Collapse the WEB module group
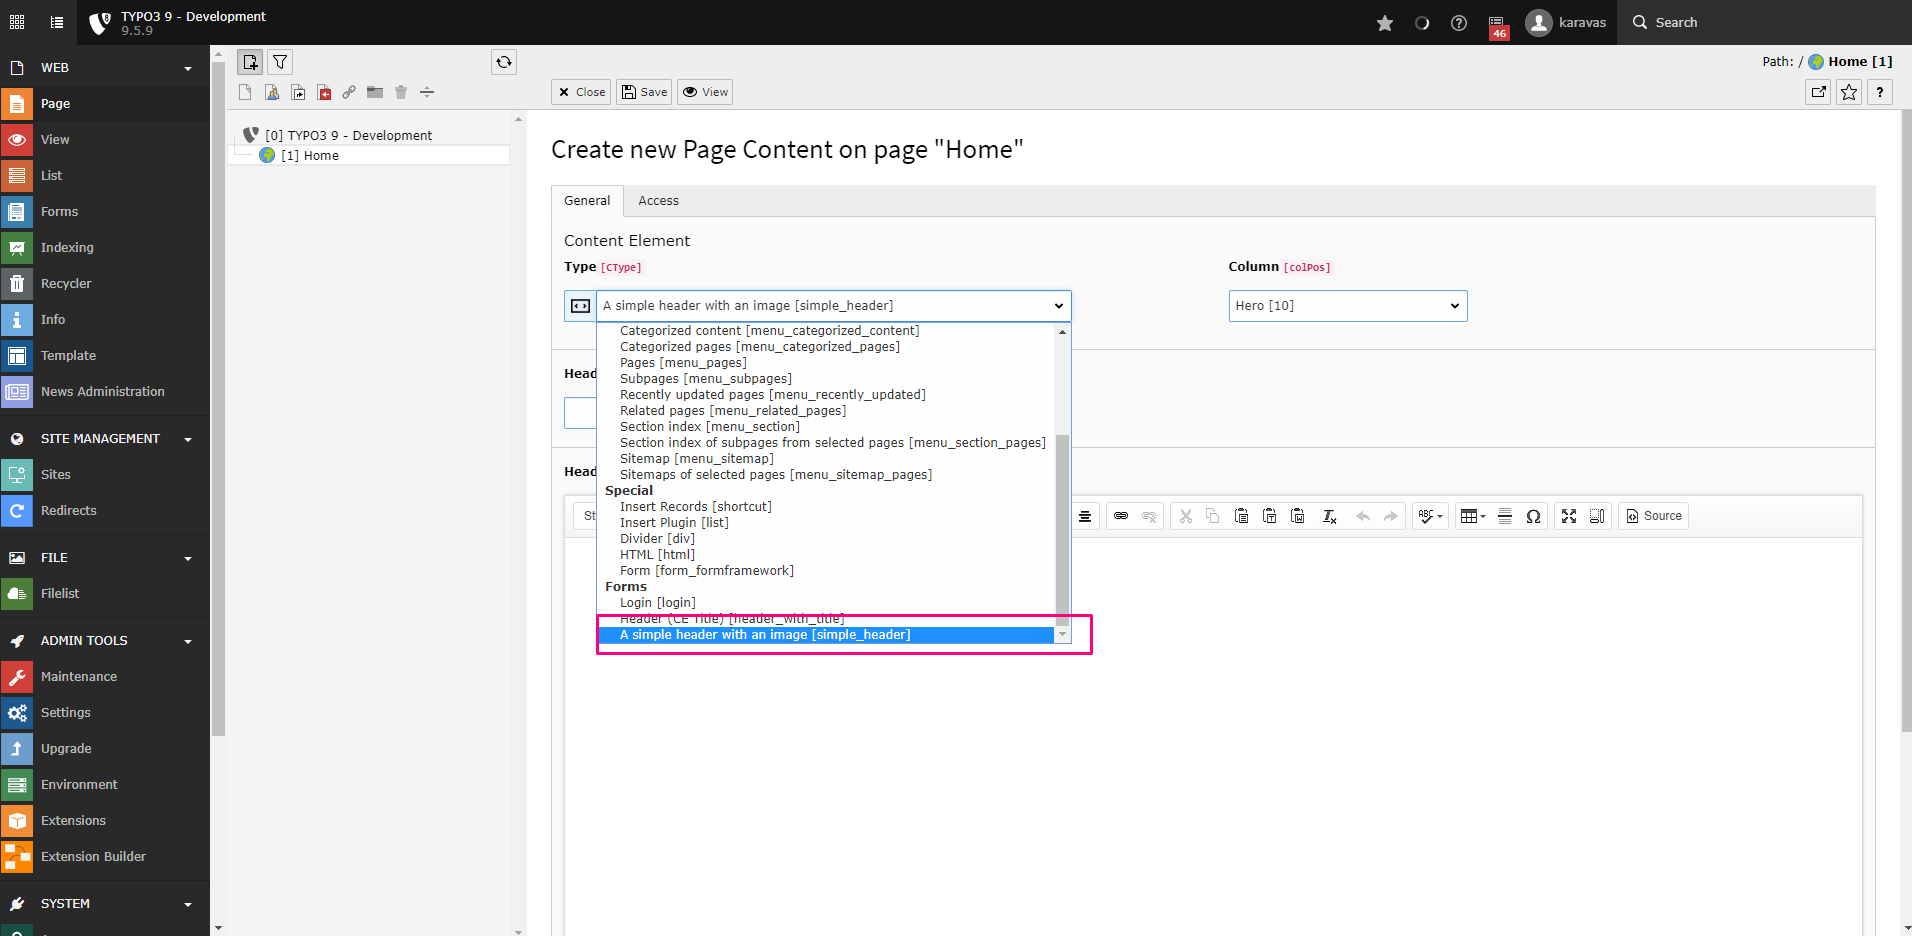The width and height of the screenshot is (1912, 936). coord(187,68)
